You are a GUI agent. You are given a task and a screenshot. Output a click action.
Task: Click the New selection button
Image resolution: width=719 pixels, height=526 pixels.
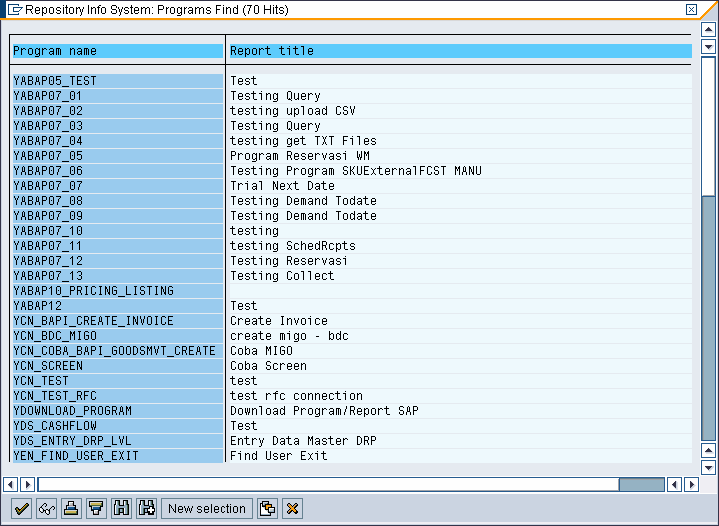[x=207, y=509]
